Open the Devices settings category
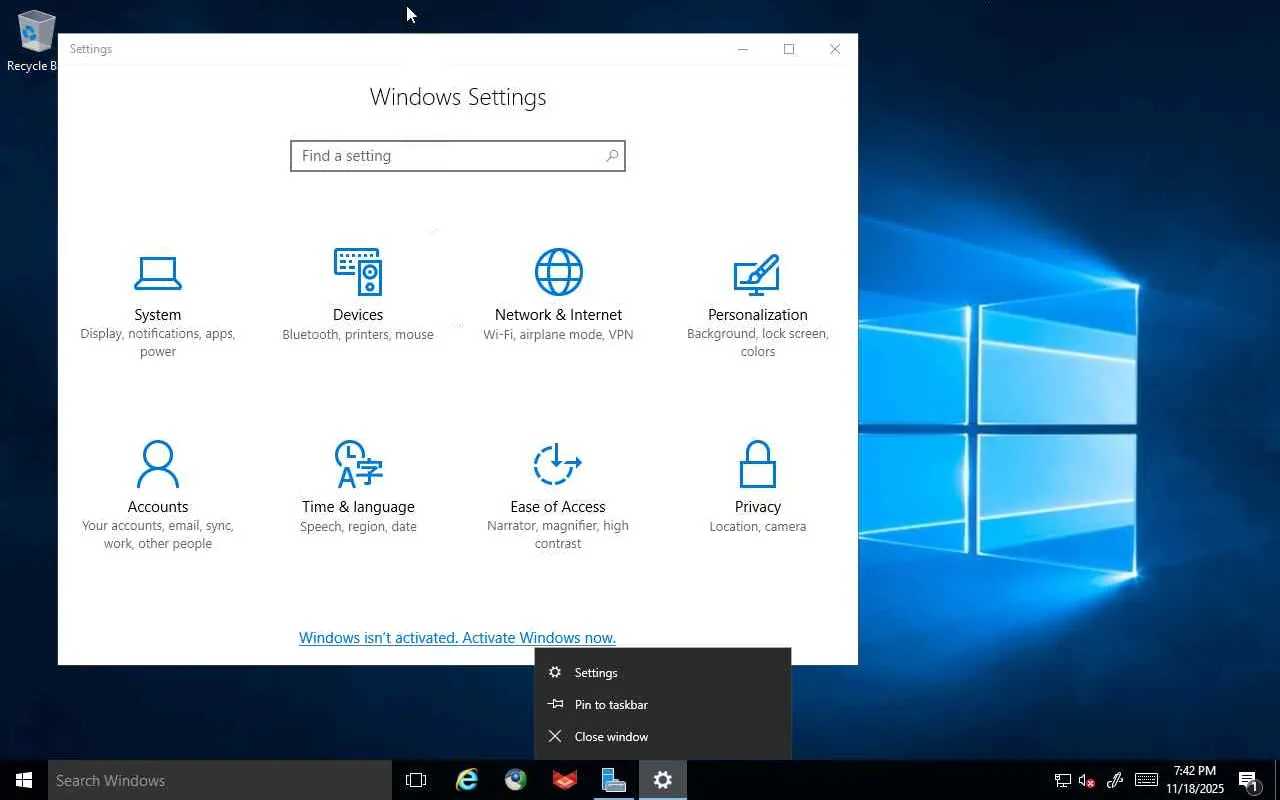 (358, 296)
